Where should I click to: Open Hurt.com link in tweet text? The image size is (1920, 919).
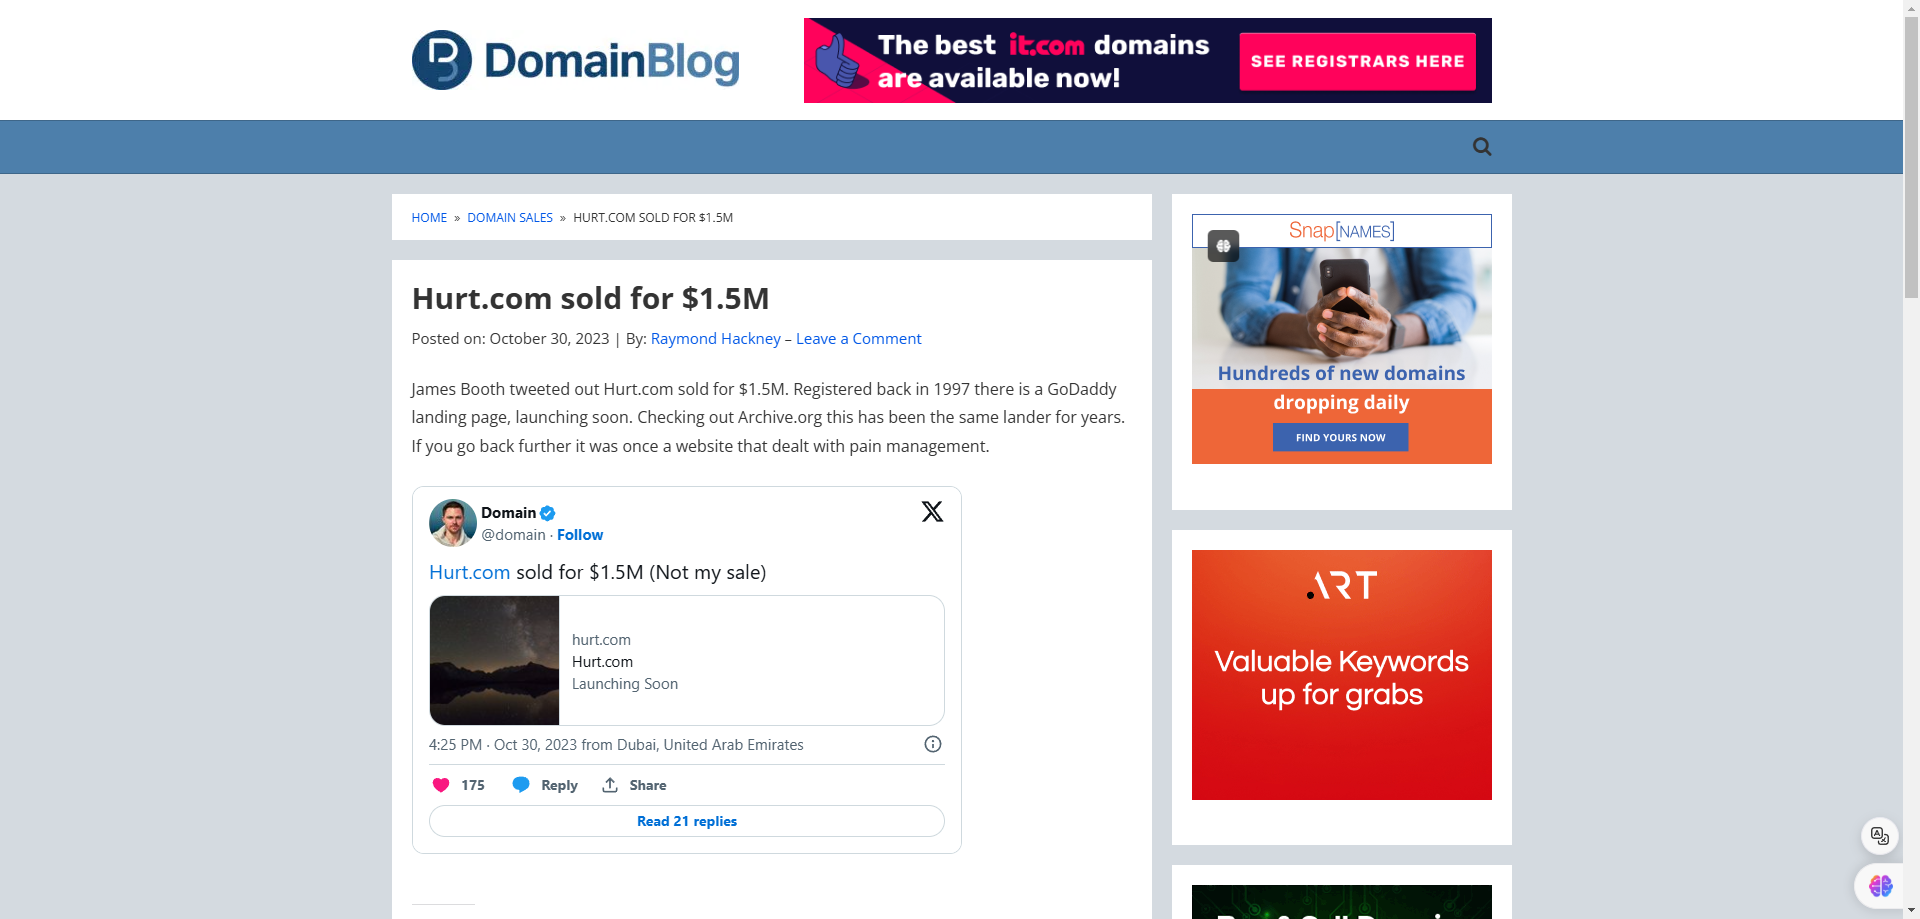tap(470, 572)
